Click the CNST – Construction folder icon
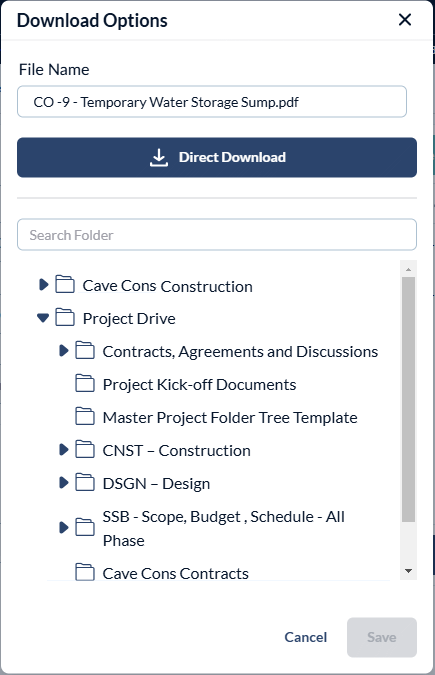This screenshot has width=435, height=675. (x=85, y=449)
